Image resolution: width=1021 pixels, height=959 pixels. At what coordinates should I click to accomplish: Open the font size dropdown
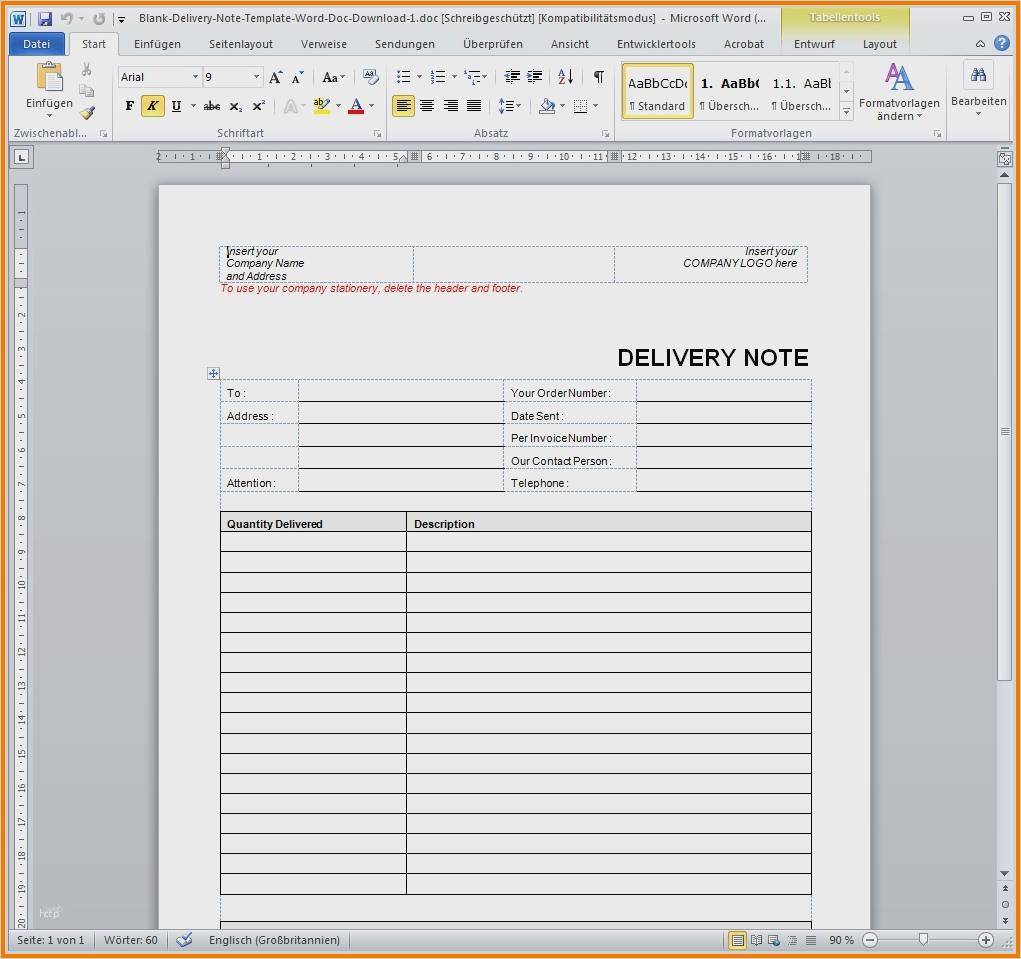[x=257, y=77]
